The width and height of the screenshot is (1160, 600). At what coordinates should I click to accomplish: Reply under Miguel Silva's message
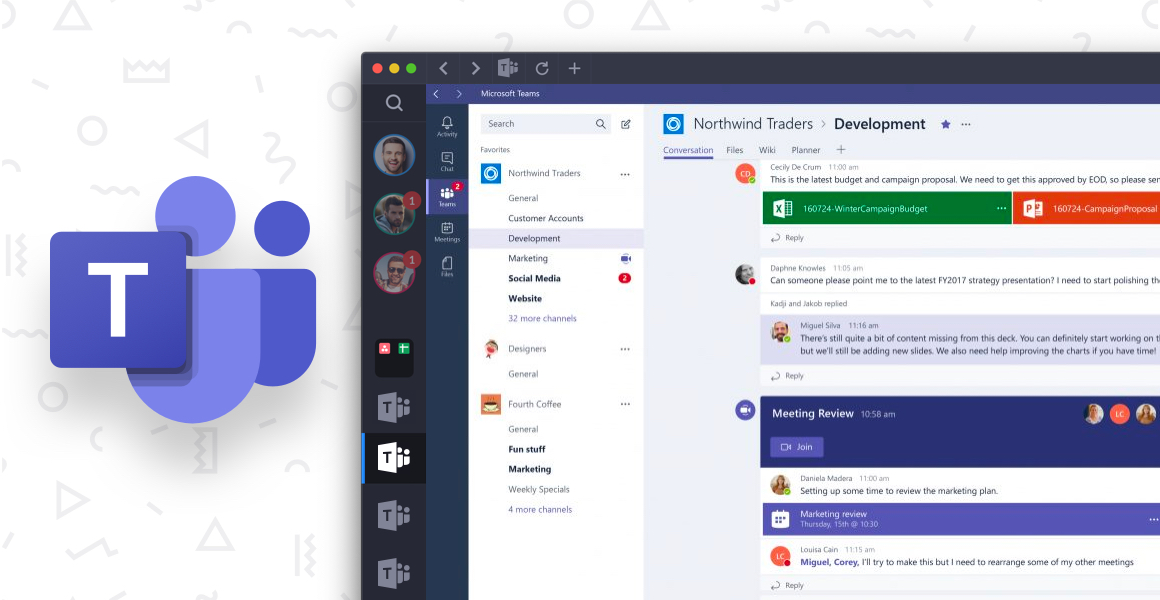pyautogui.click(x=787, y=376)
